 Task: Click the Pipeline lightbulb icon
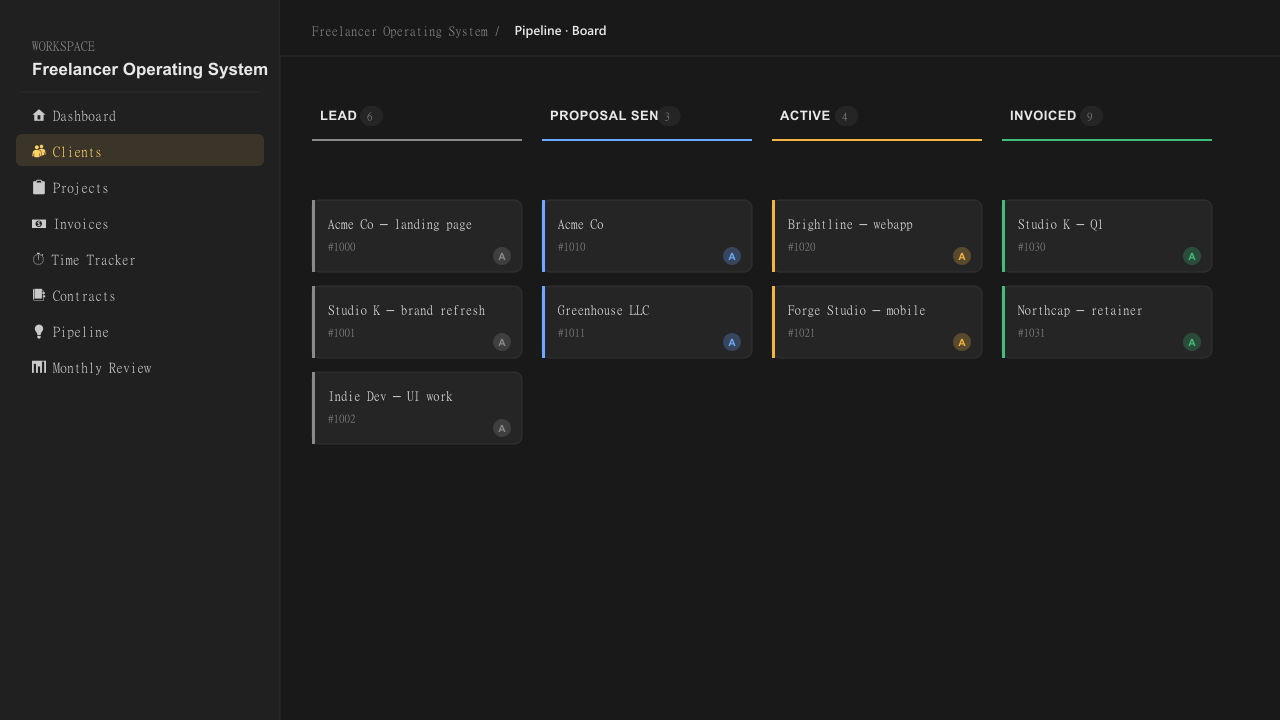pos(39,332)
